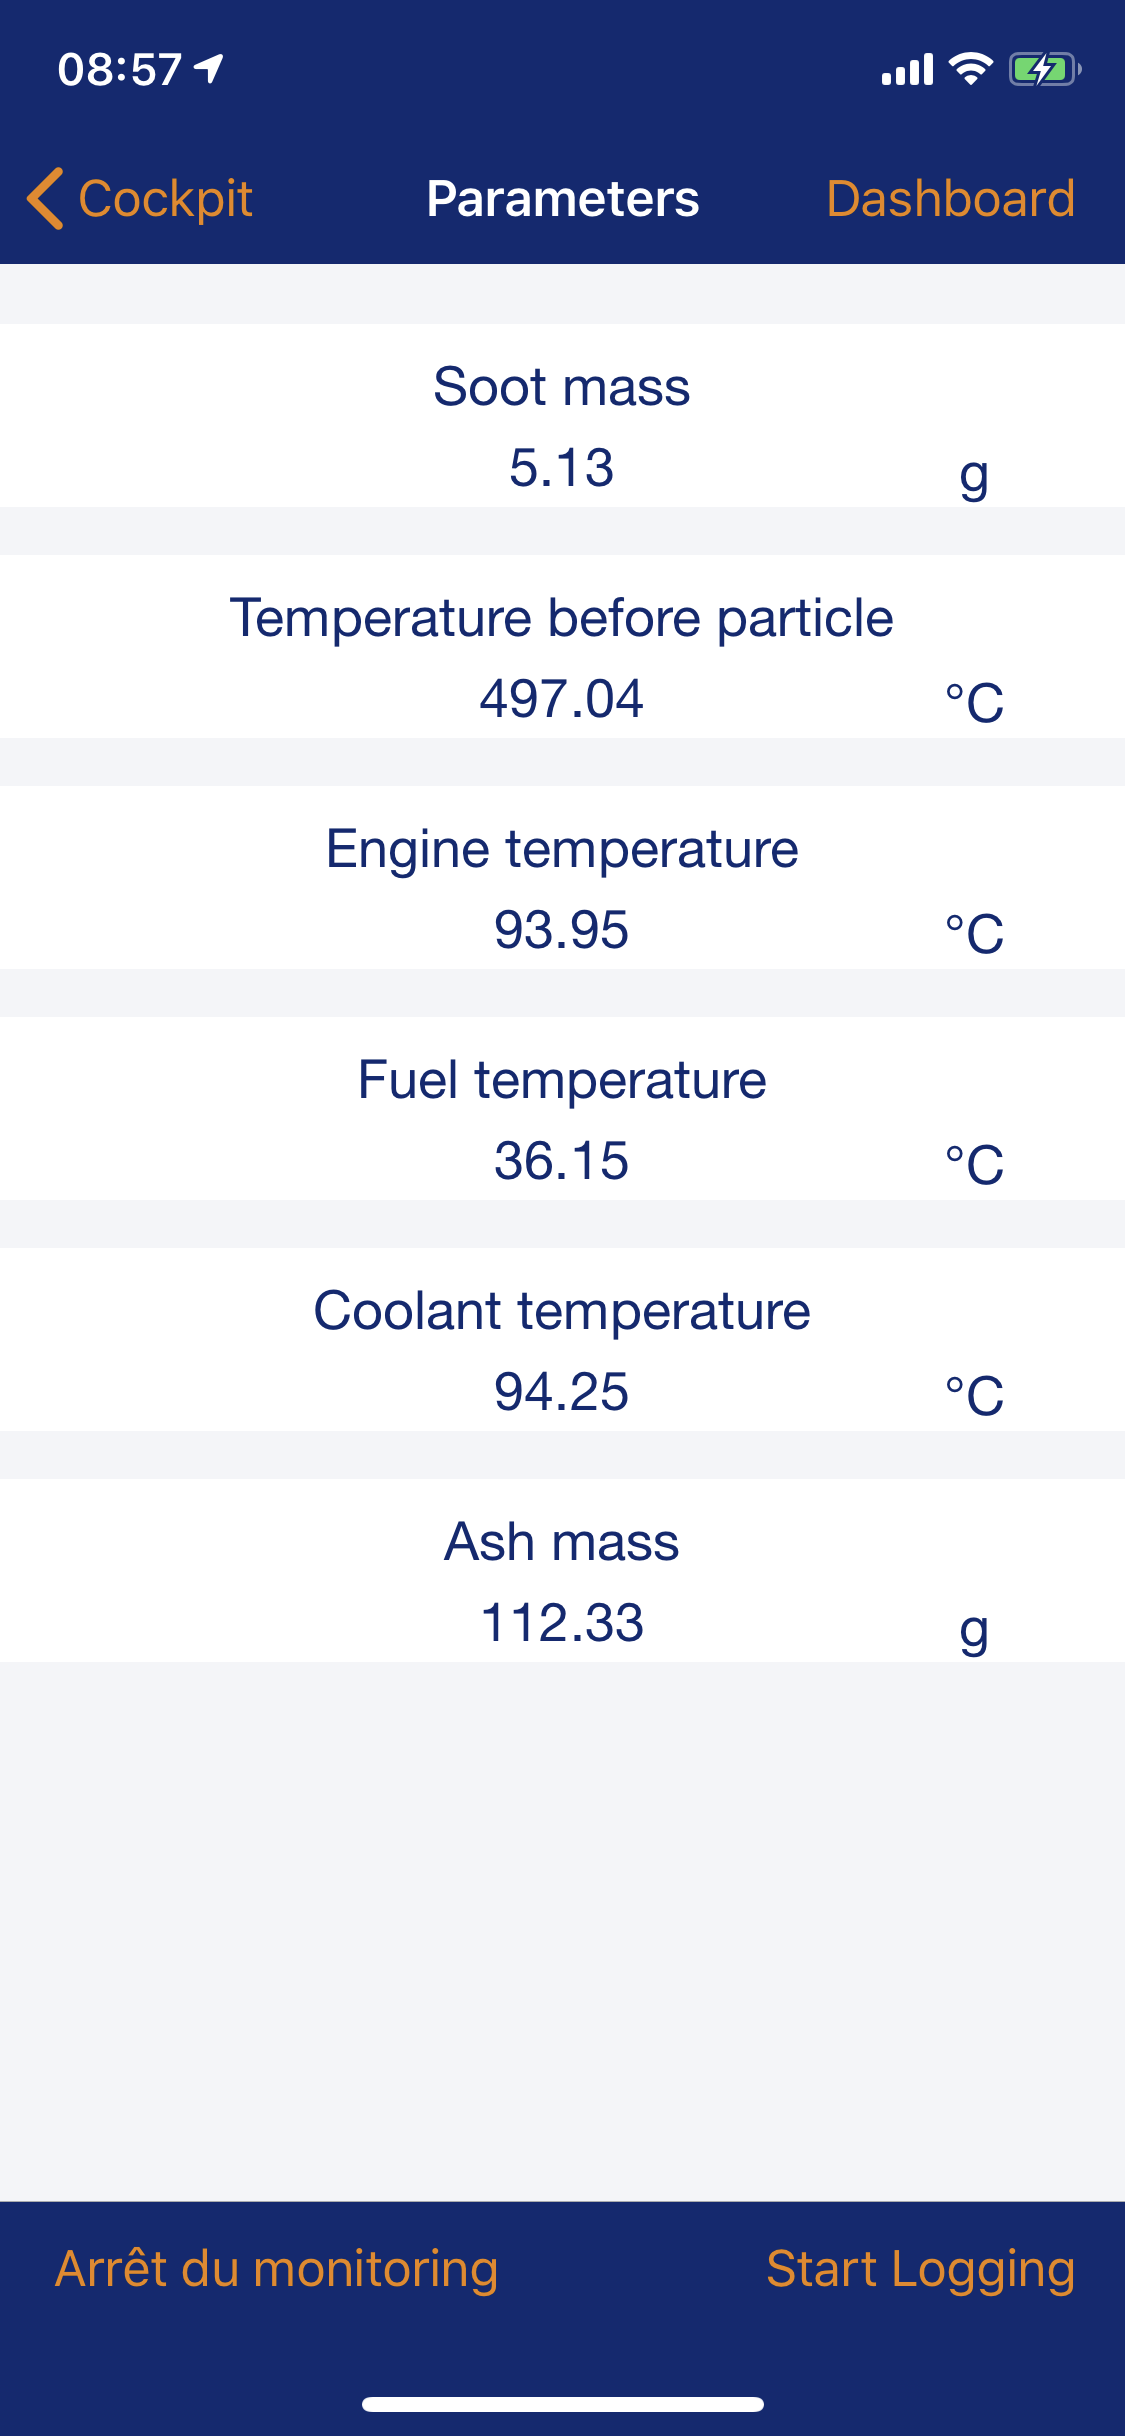Tap the location arrow status icon
The image size is (1125, 2436).
pos(209,69)
